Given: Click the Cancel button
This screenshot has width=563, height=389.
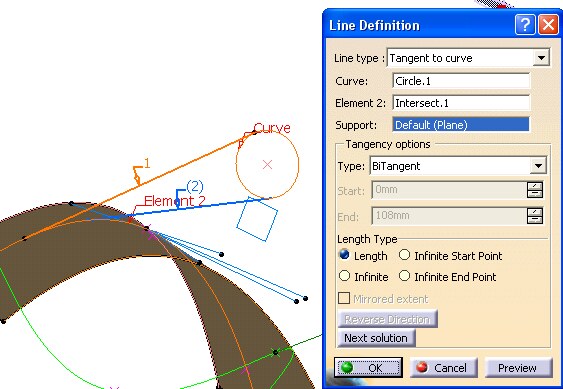Looking at the screenshot, I should click(x=443, y=367).
